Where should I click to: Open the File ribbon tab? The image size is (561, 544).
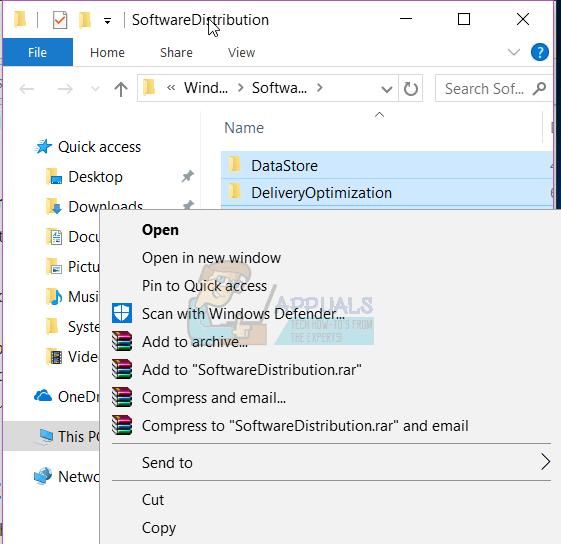(x=38, y=53)
